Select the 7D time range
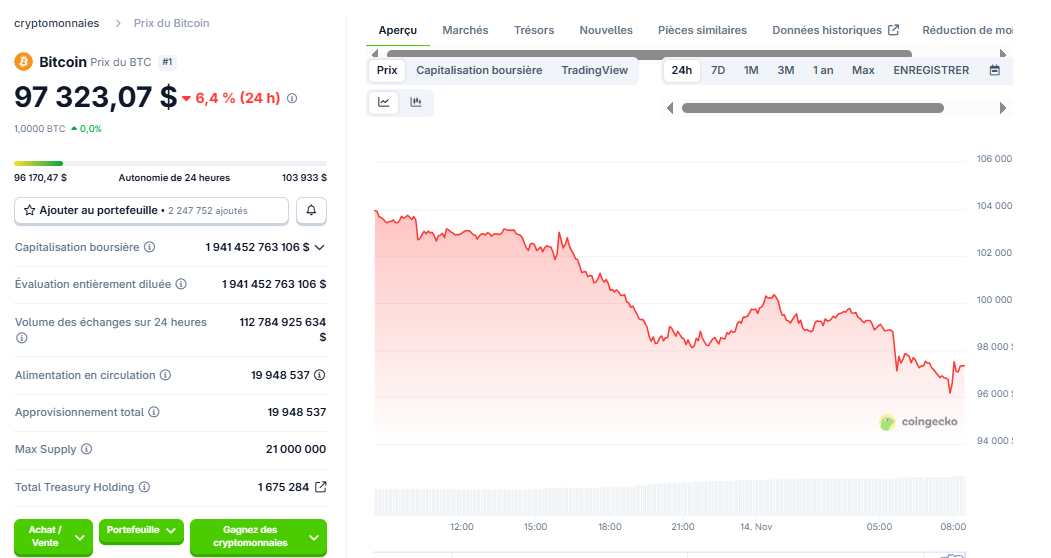 click(x=718, y=70)
